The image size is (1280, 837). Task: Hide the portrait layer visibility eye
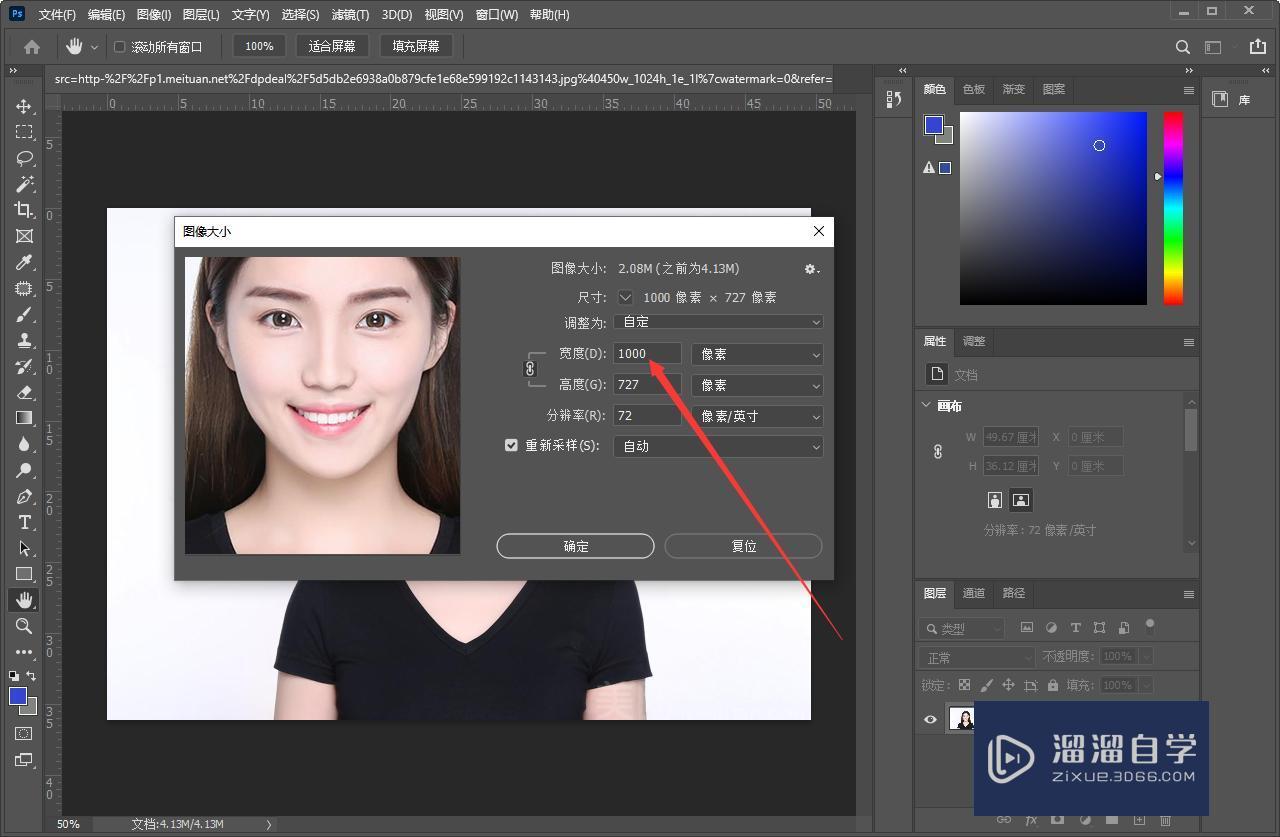point(930,719)
